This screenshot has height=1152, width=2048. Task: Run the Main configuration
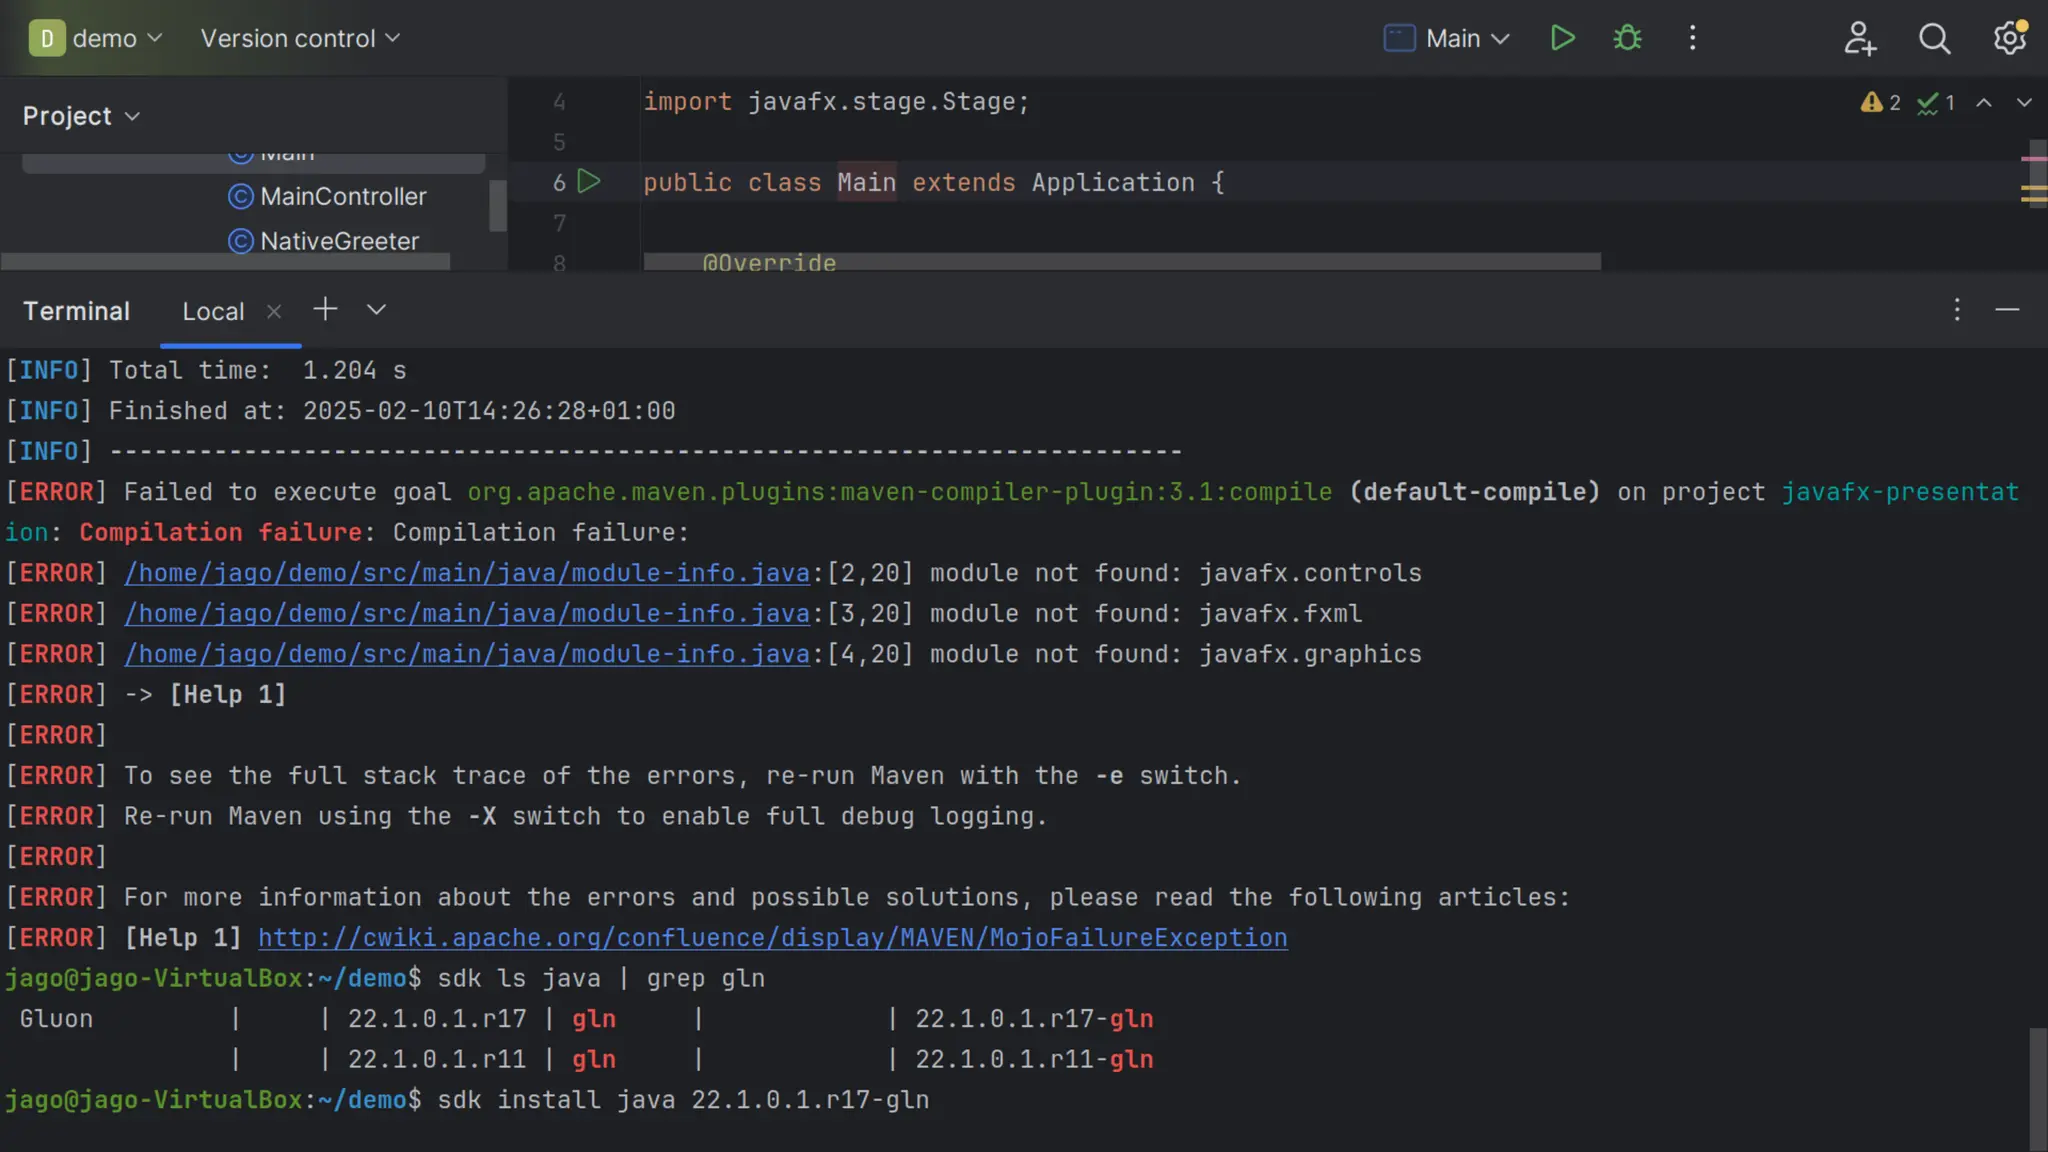pos(1562,38)
